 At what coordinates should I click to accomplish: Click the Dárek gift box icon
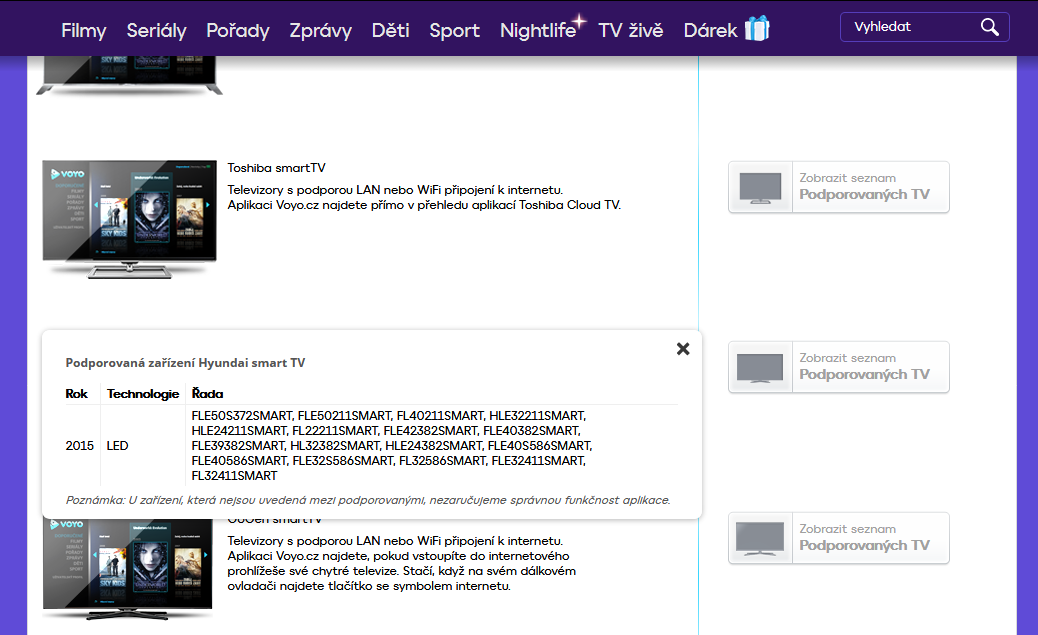[757, 29]
